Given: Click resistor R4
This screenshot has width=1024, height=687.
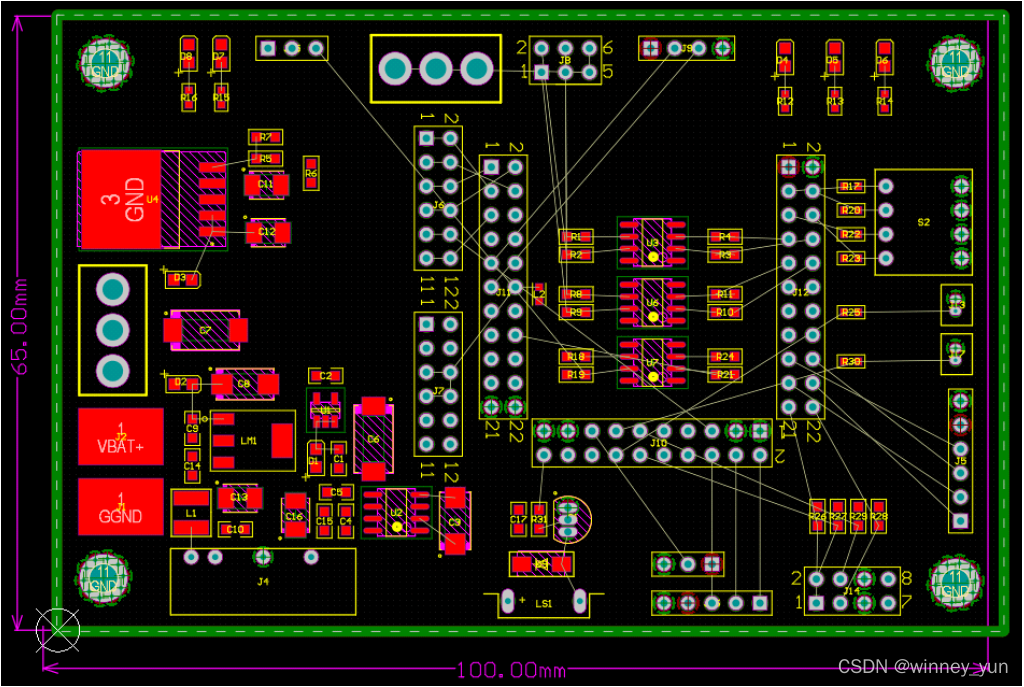Looking at the screenshot, I should [x=725, y=236].
